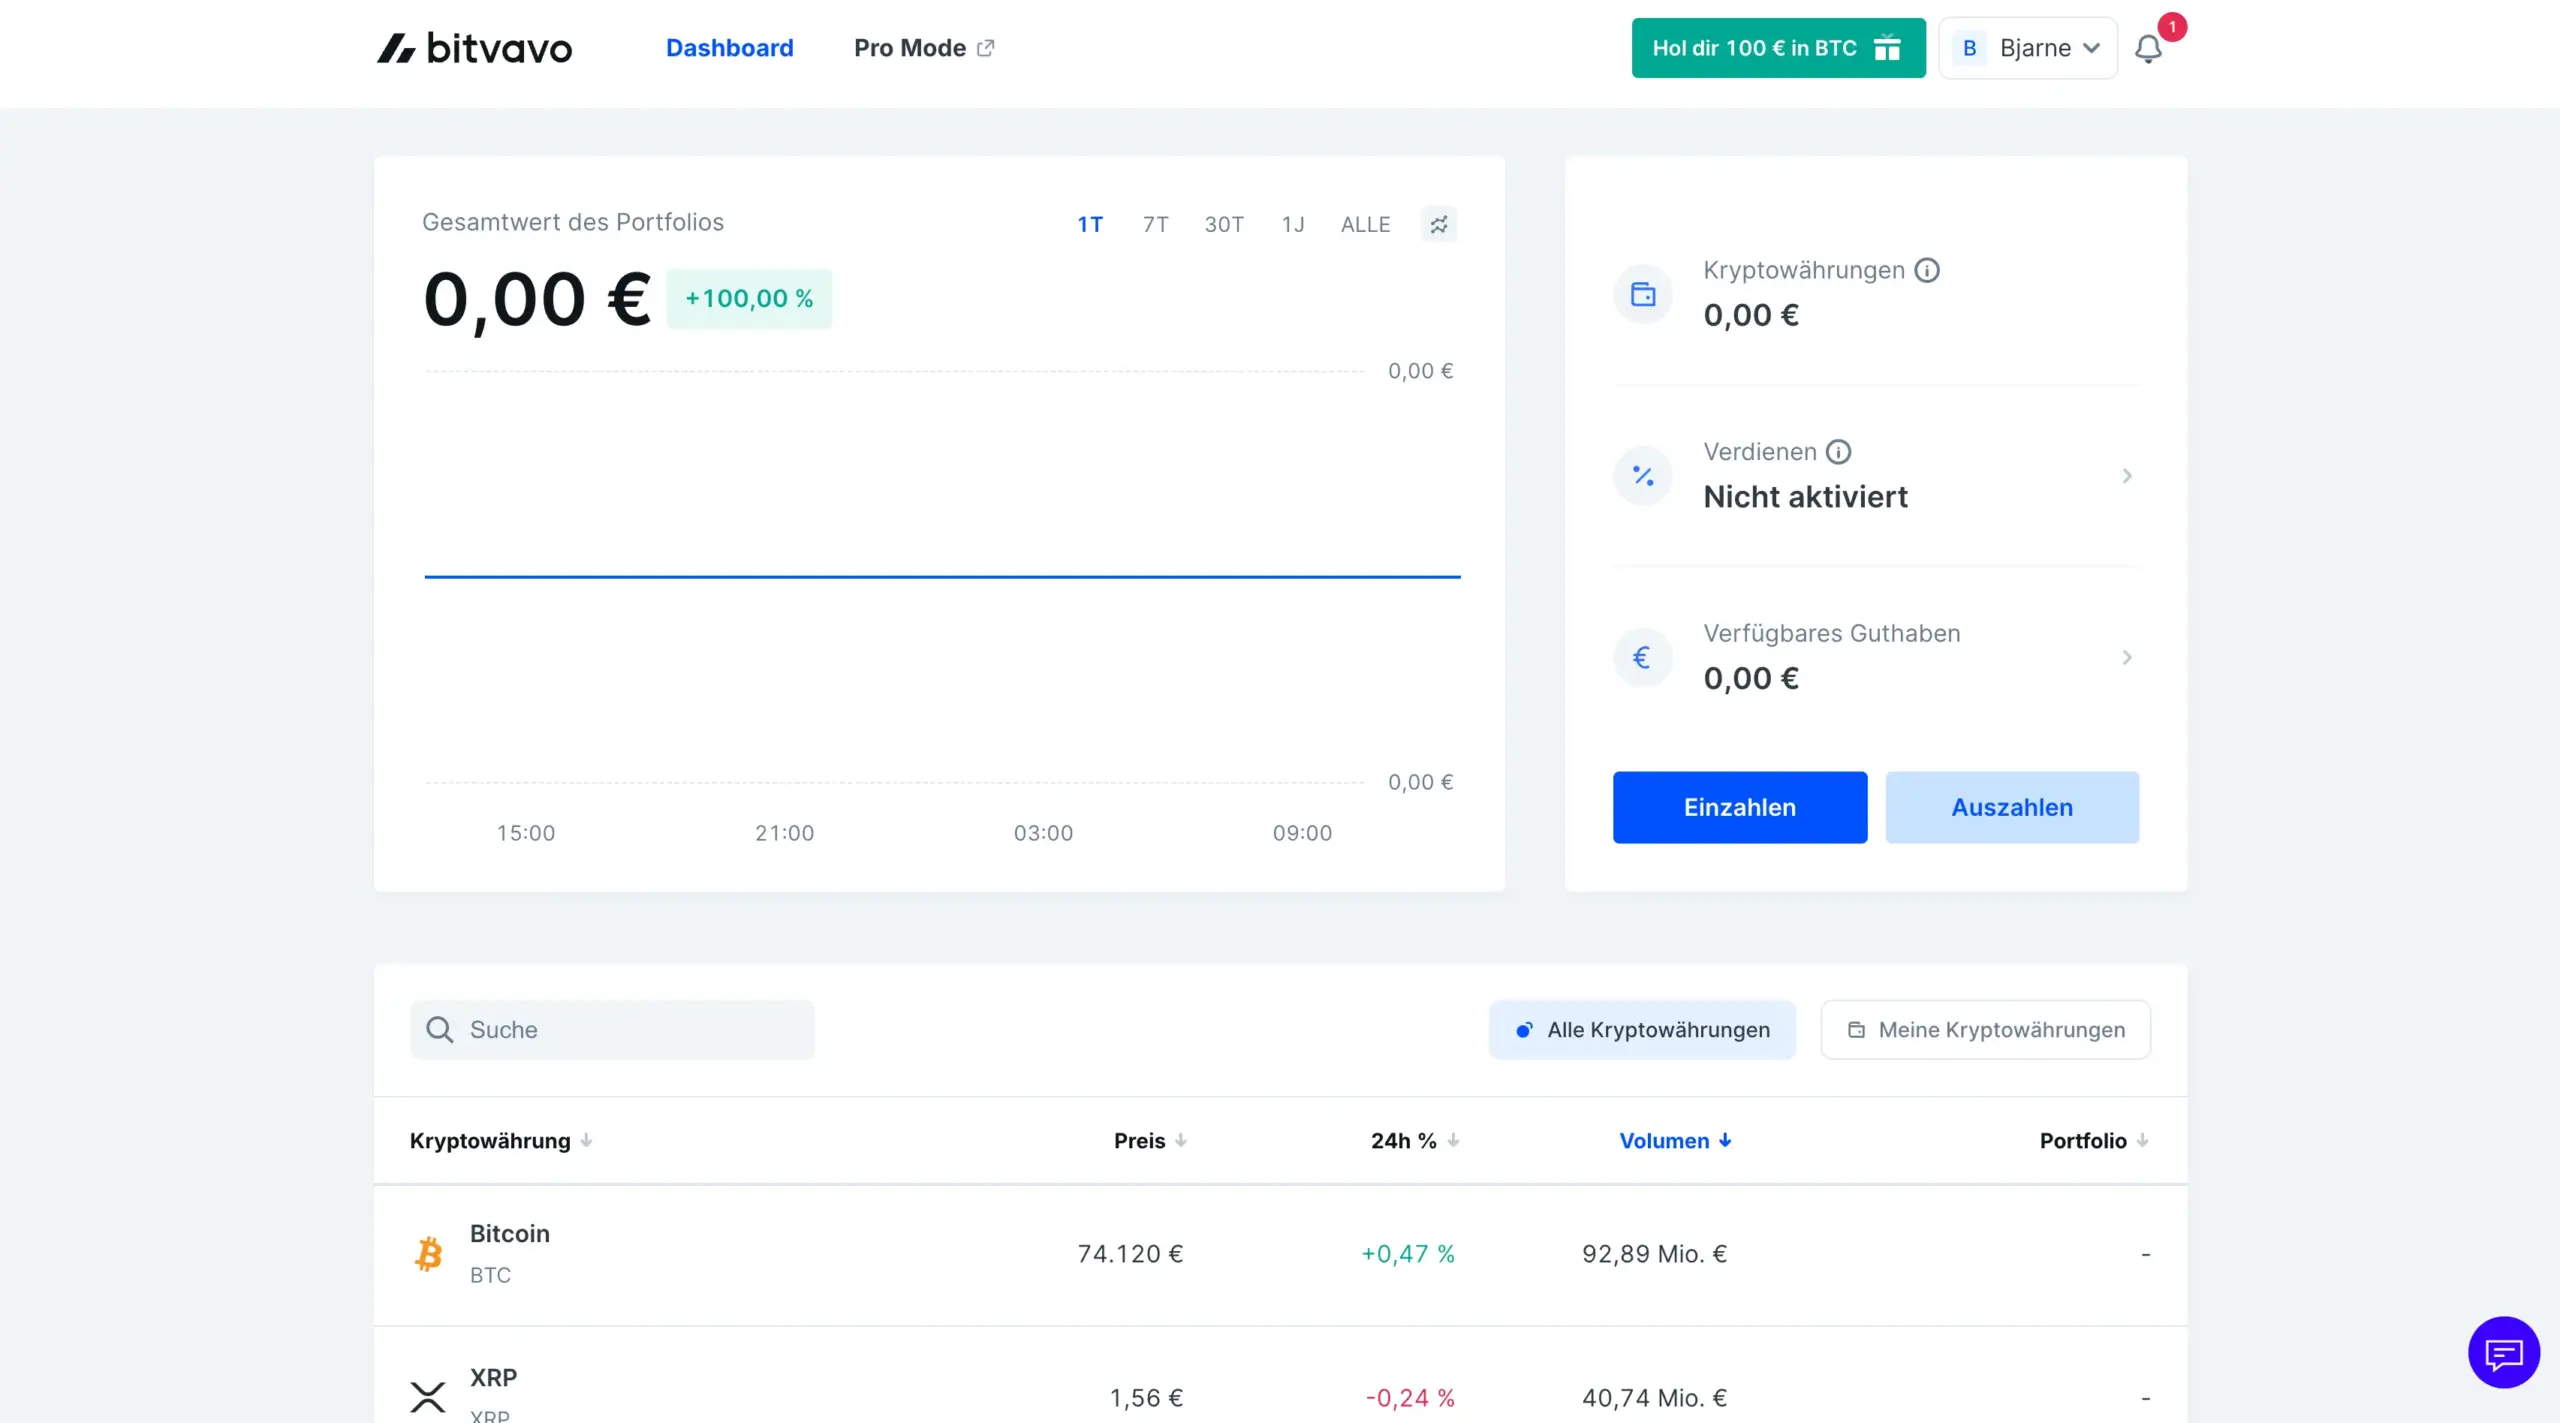Select Alle Kryptowährungen filter
The image size is (2560, 1423).
(1642, 1029)
